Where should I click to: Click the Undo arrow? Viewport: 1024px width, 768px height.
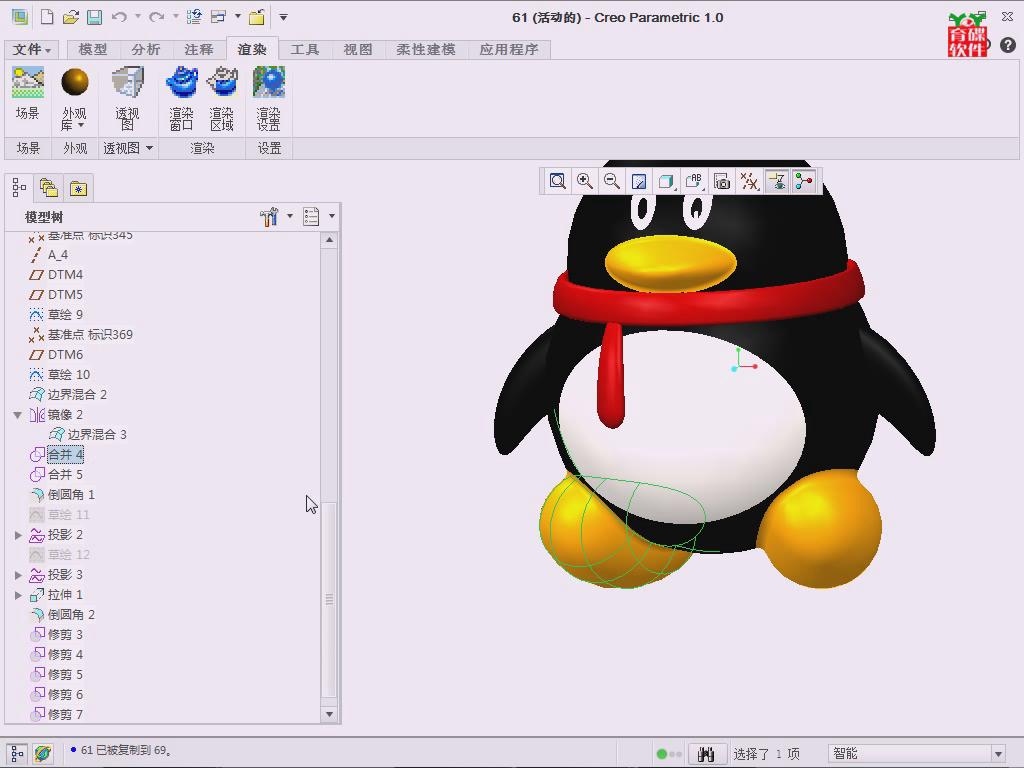click(119, 17)
